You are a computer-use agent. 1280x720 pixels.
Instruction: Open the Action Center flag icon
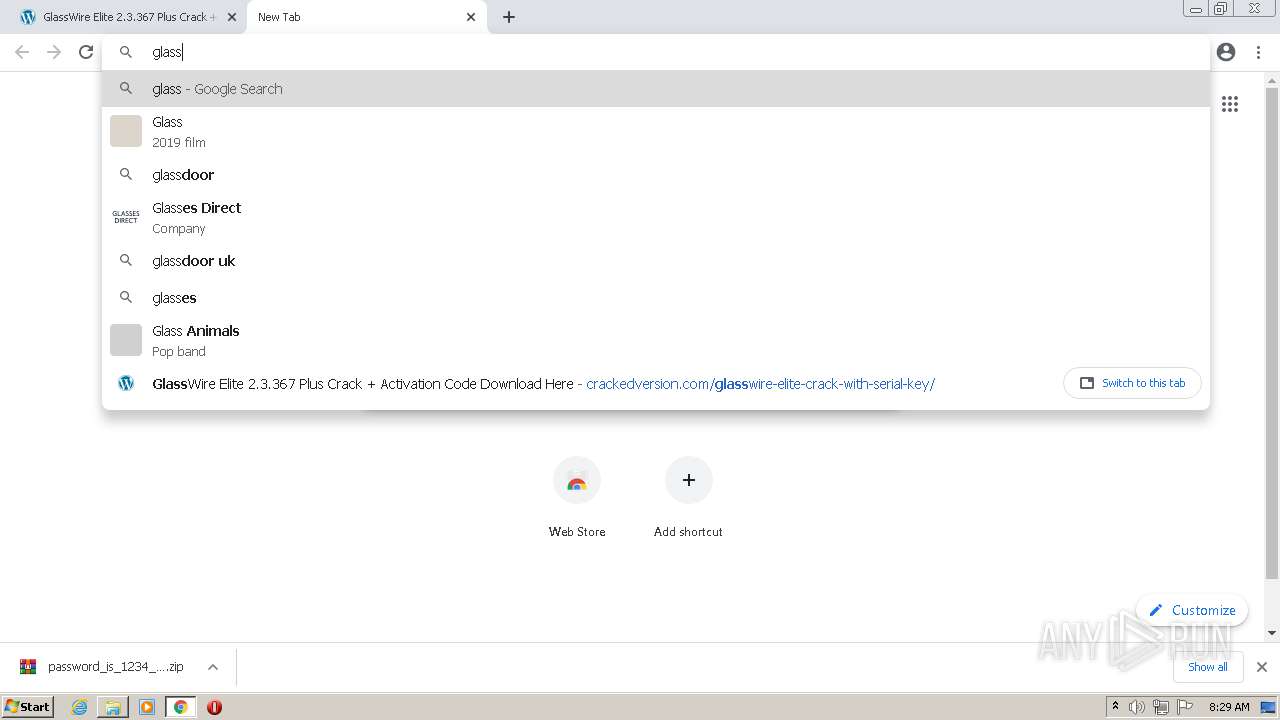(1186, 707)
